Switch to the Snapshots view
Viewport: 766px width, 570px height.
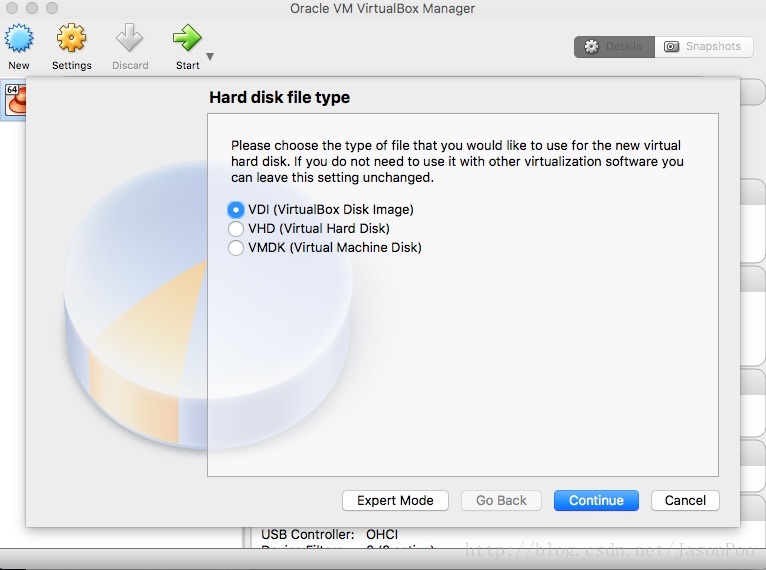(703, 46)
